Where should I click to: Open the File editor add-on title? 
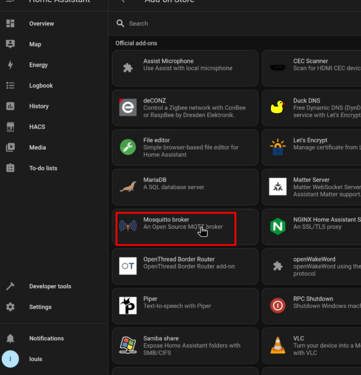[x=156, y=140]
